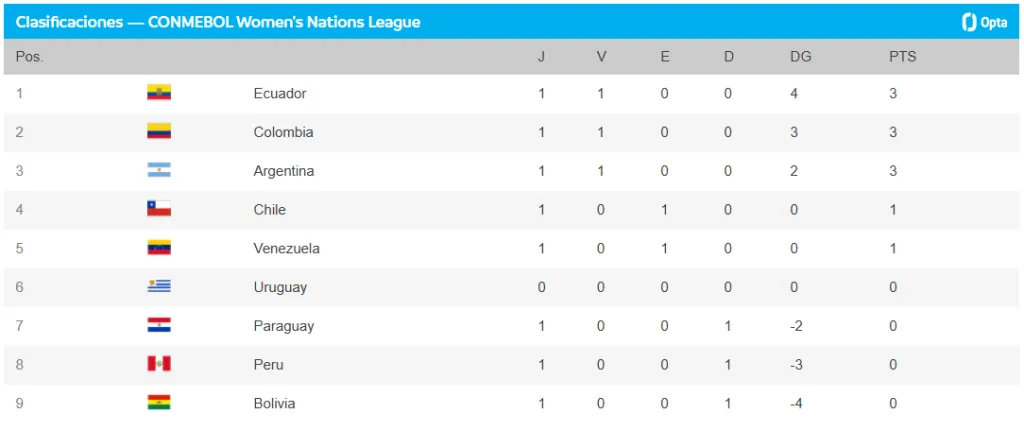Click the Ecuador flag icon
The width and height of the screenshot is (1024, 431).
click(x=159, y=93)
